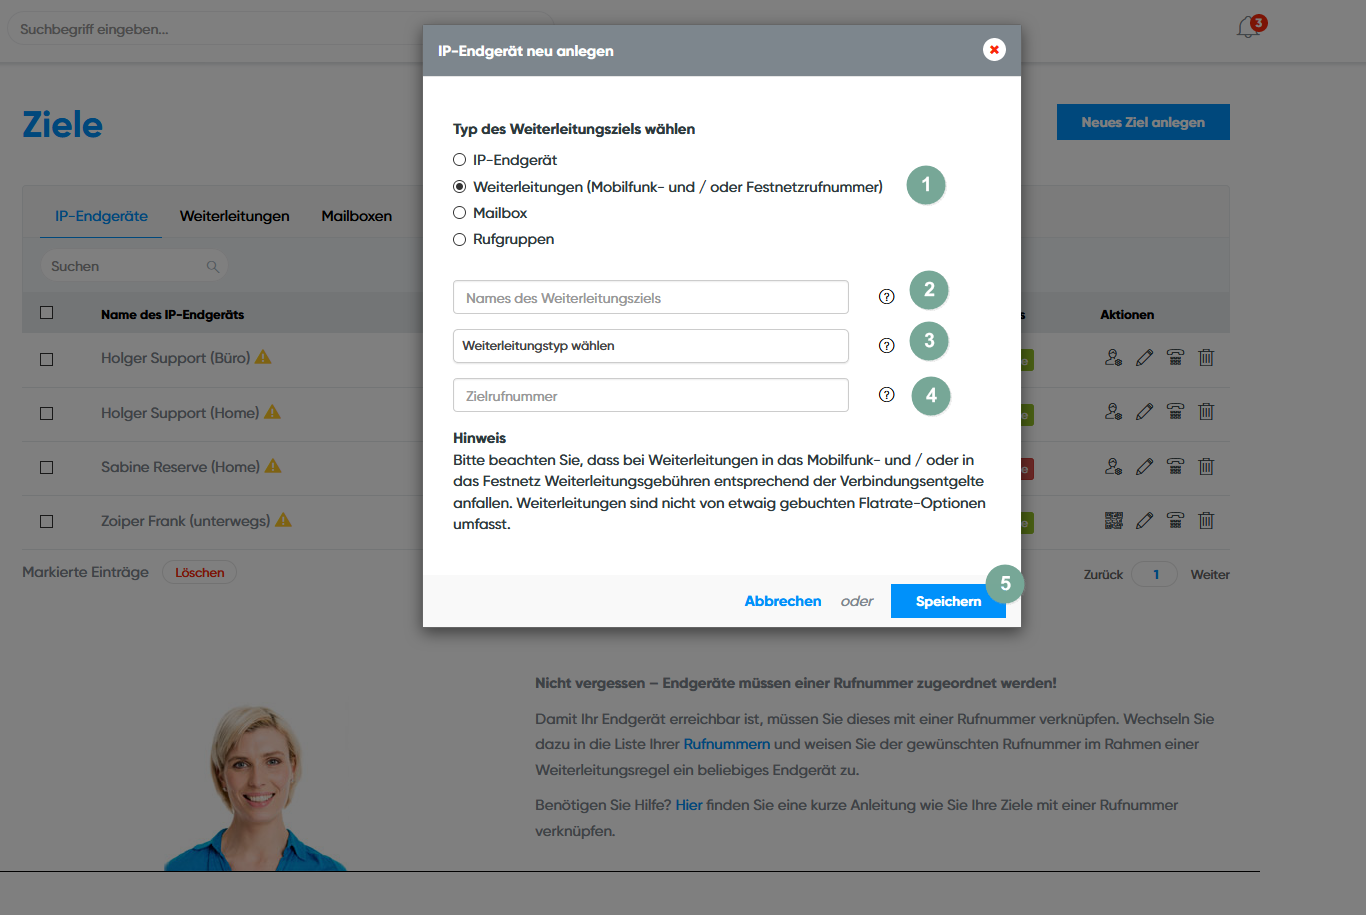This screenshot has height=915, width=1366.
Task: Edit Holger Support (Büro) via pencil icon
Action: [x=1145, y=358]
